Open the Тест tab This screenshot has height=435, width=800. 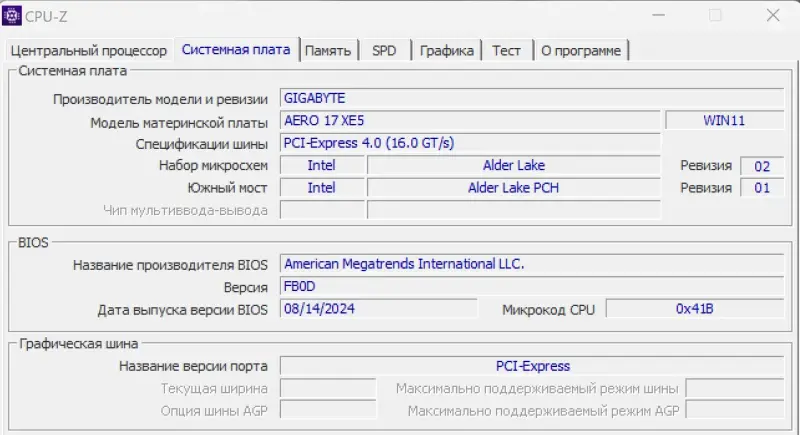(506, 51)
